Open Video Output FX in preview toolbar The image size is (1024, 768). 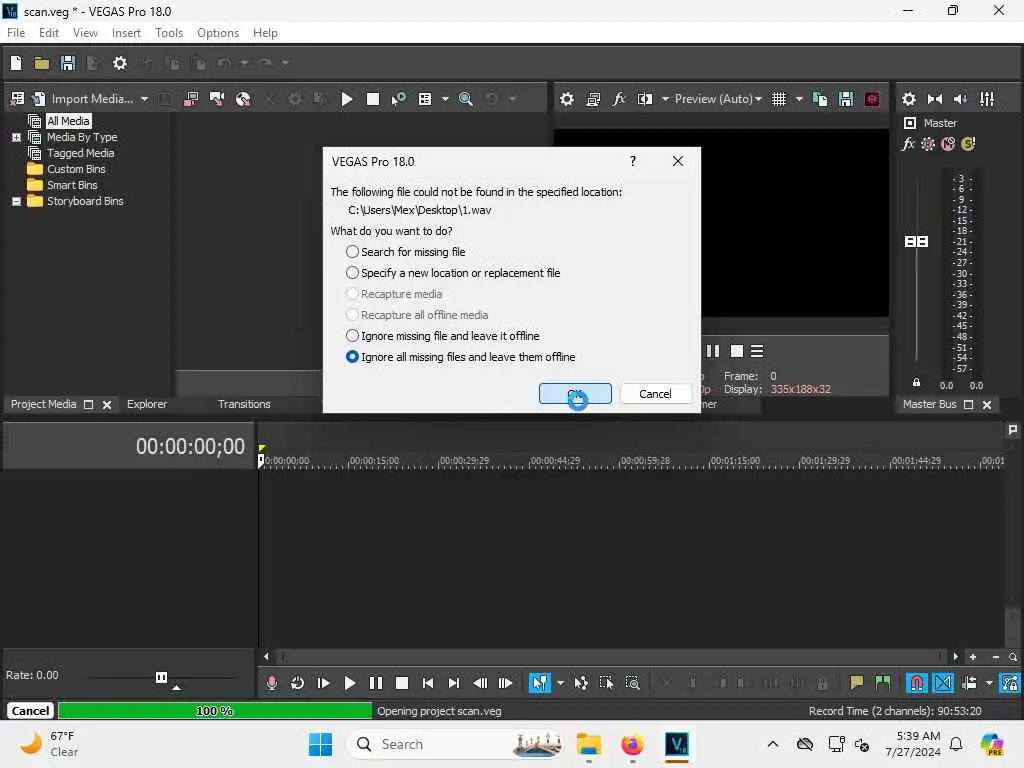619,99
